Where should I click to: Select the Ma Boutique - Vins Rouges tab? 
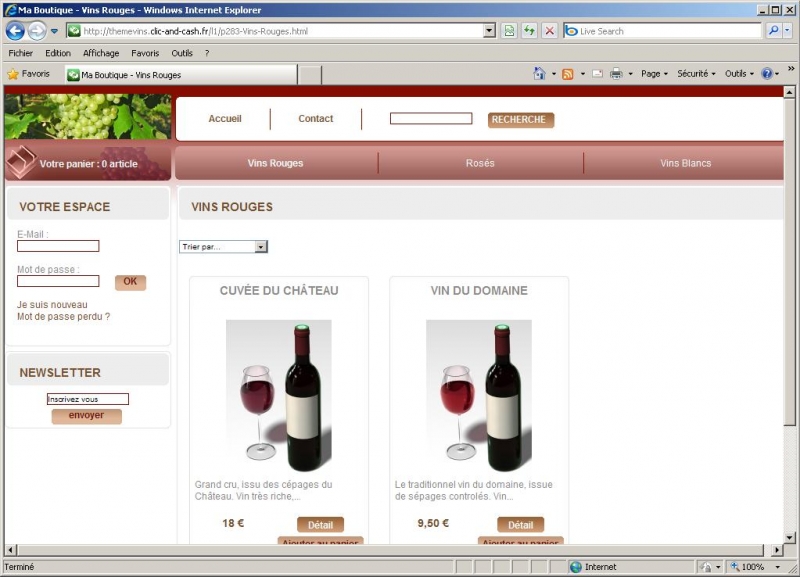(181, 75)
